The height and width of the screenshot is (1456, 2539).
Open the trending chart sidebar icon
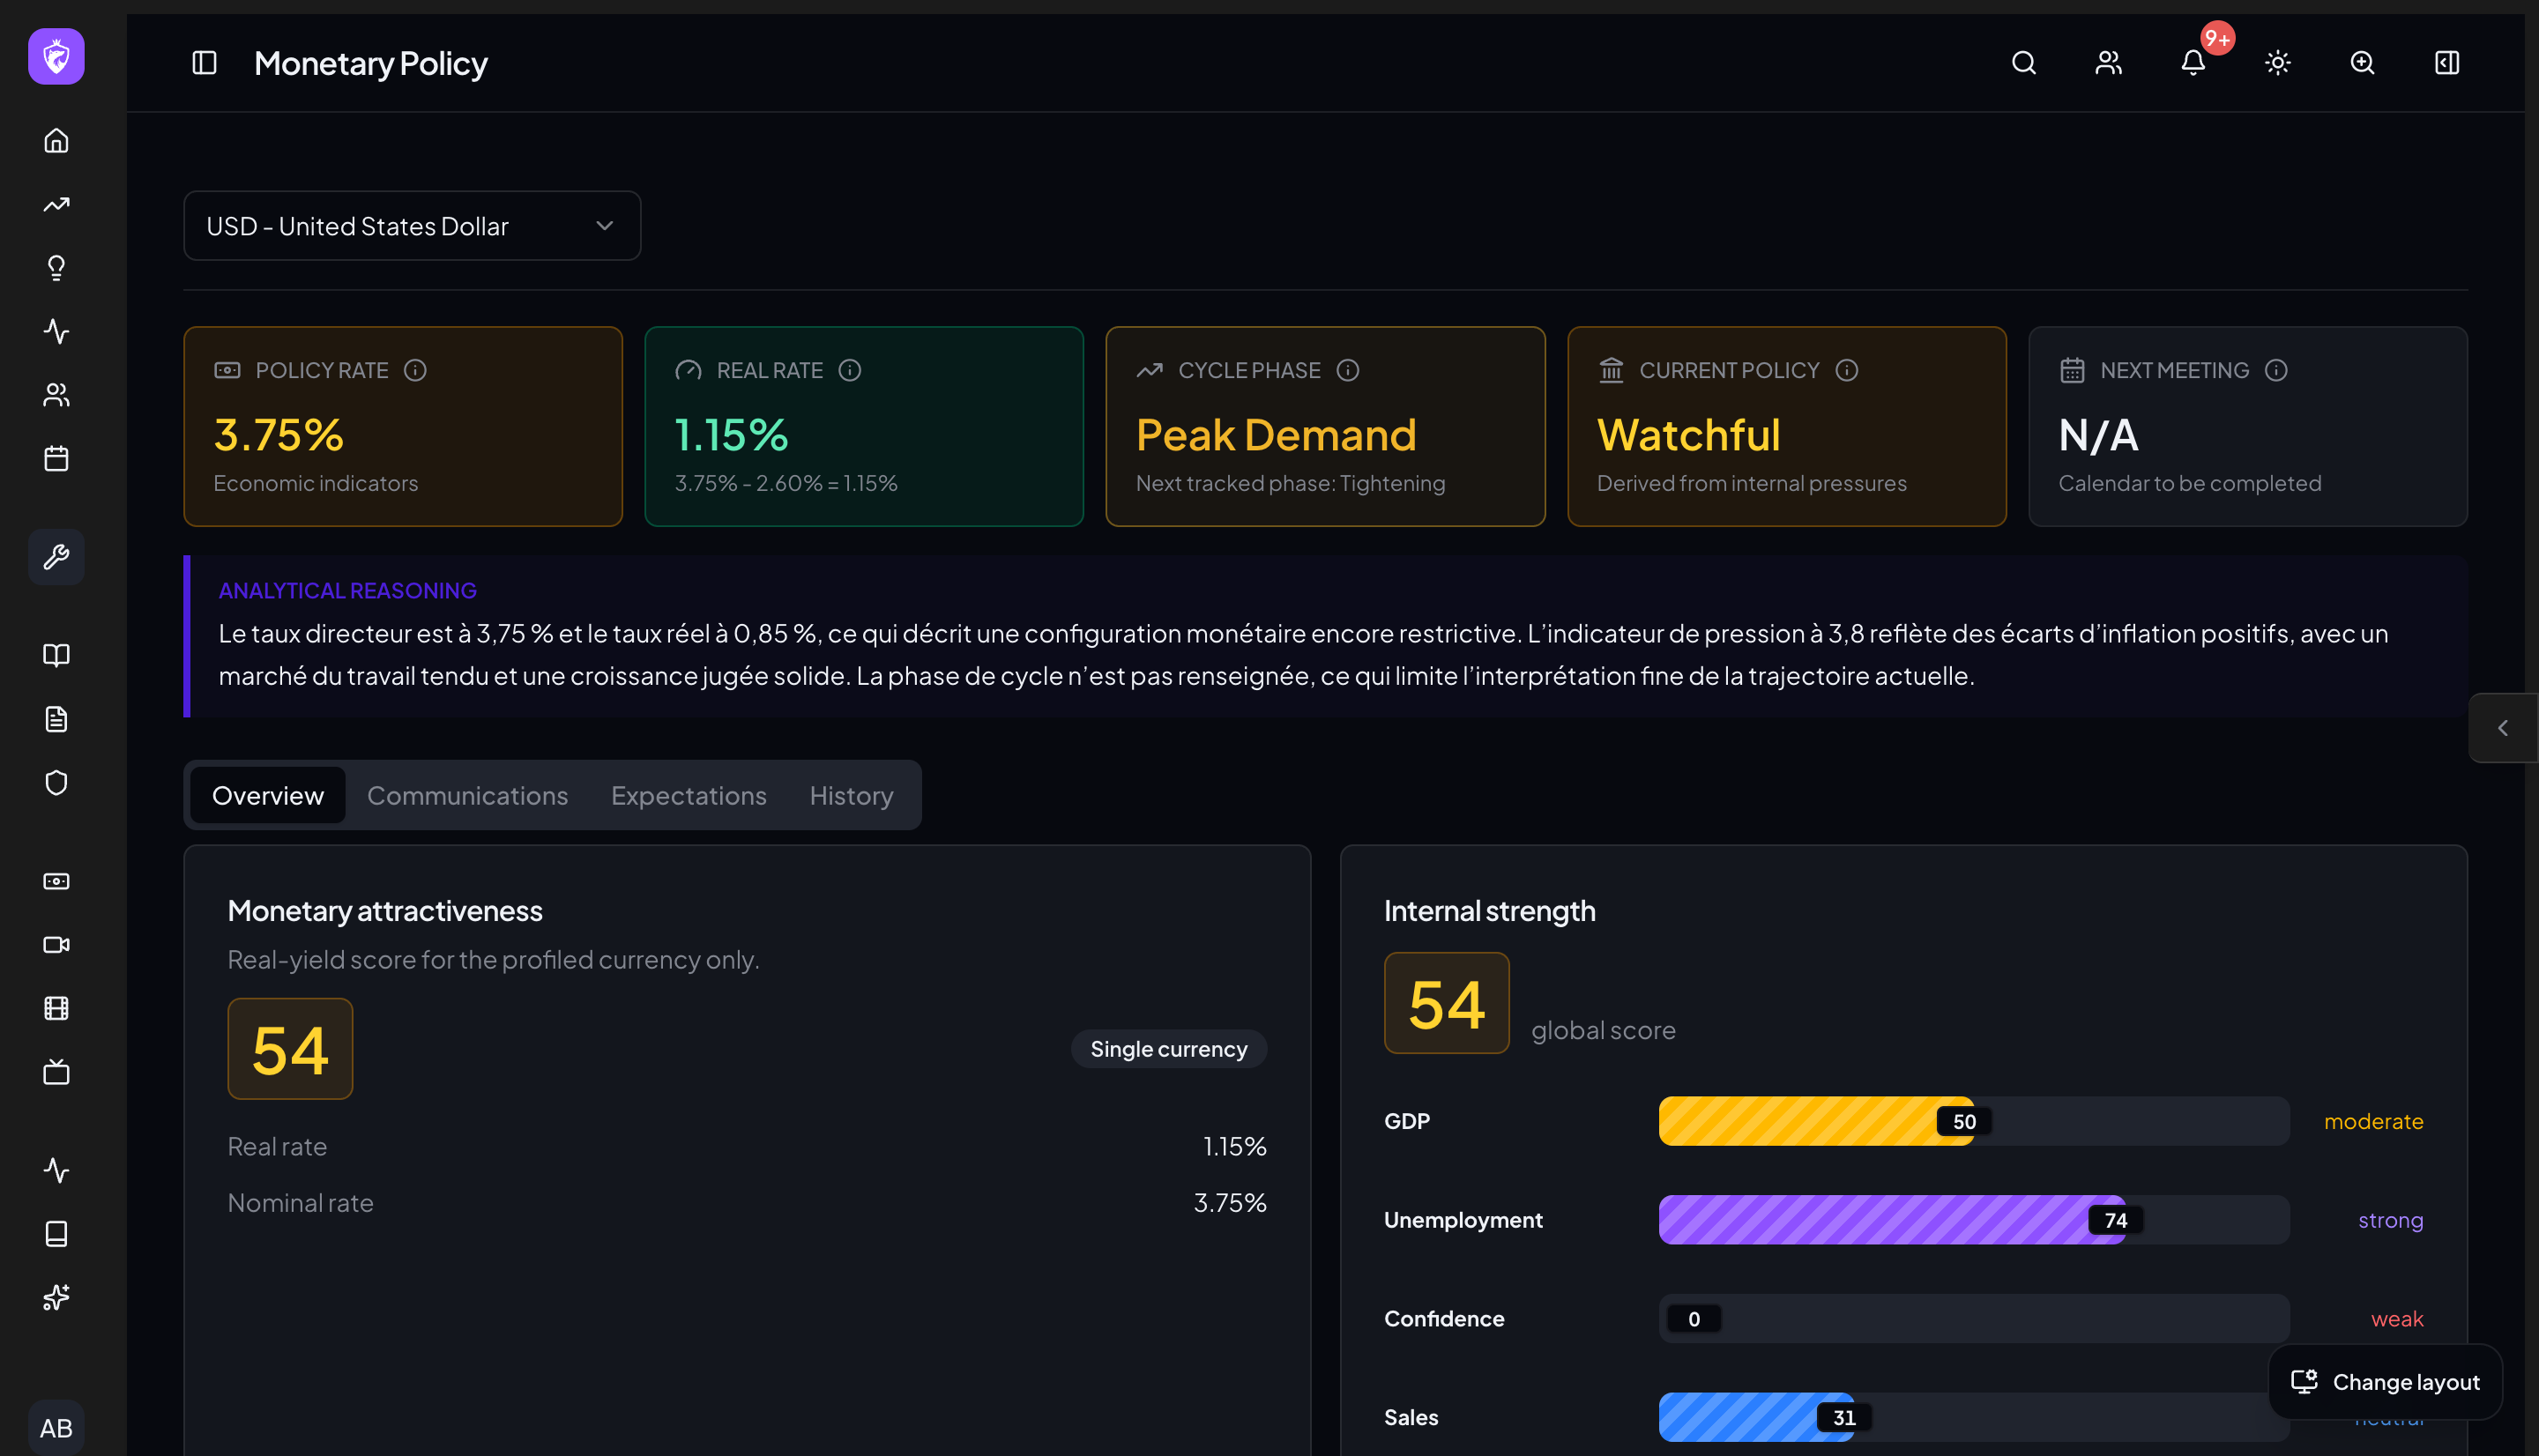pyautogui.click(x=56, y=204)
